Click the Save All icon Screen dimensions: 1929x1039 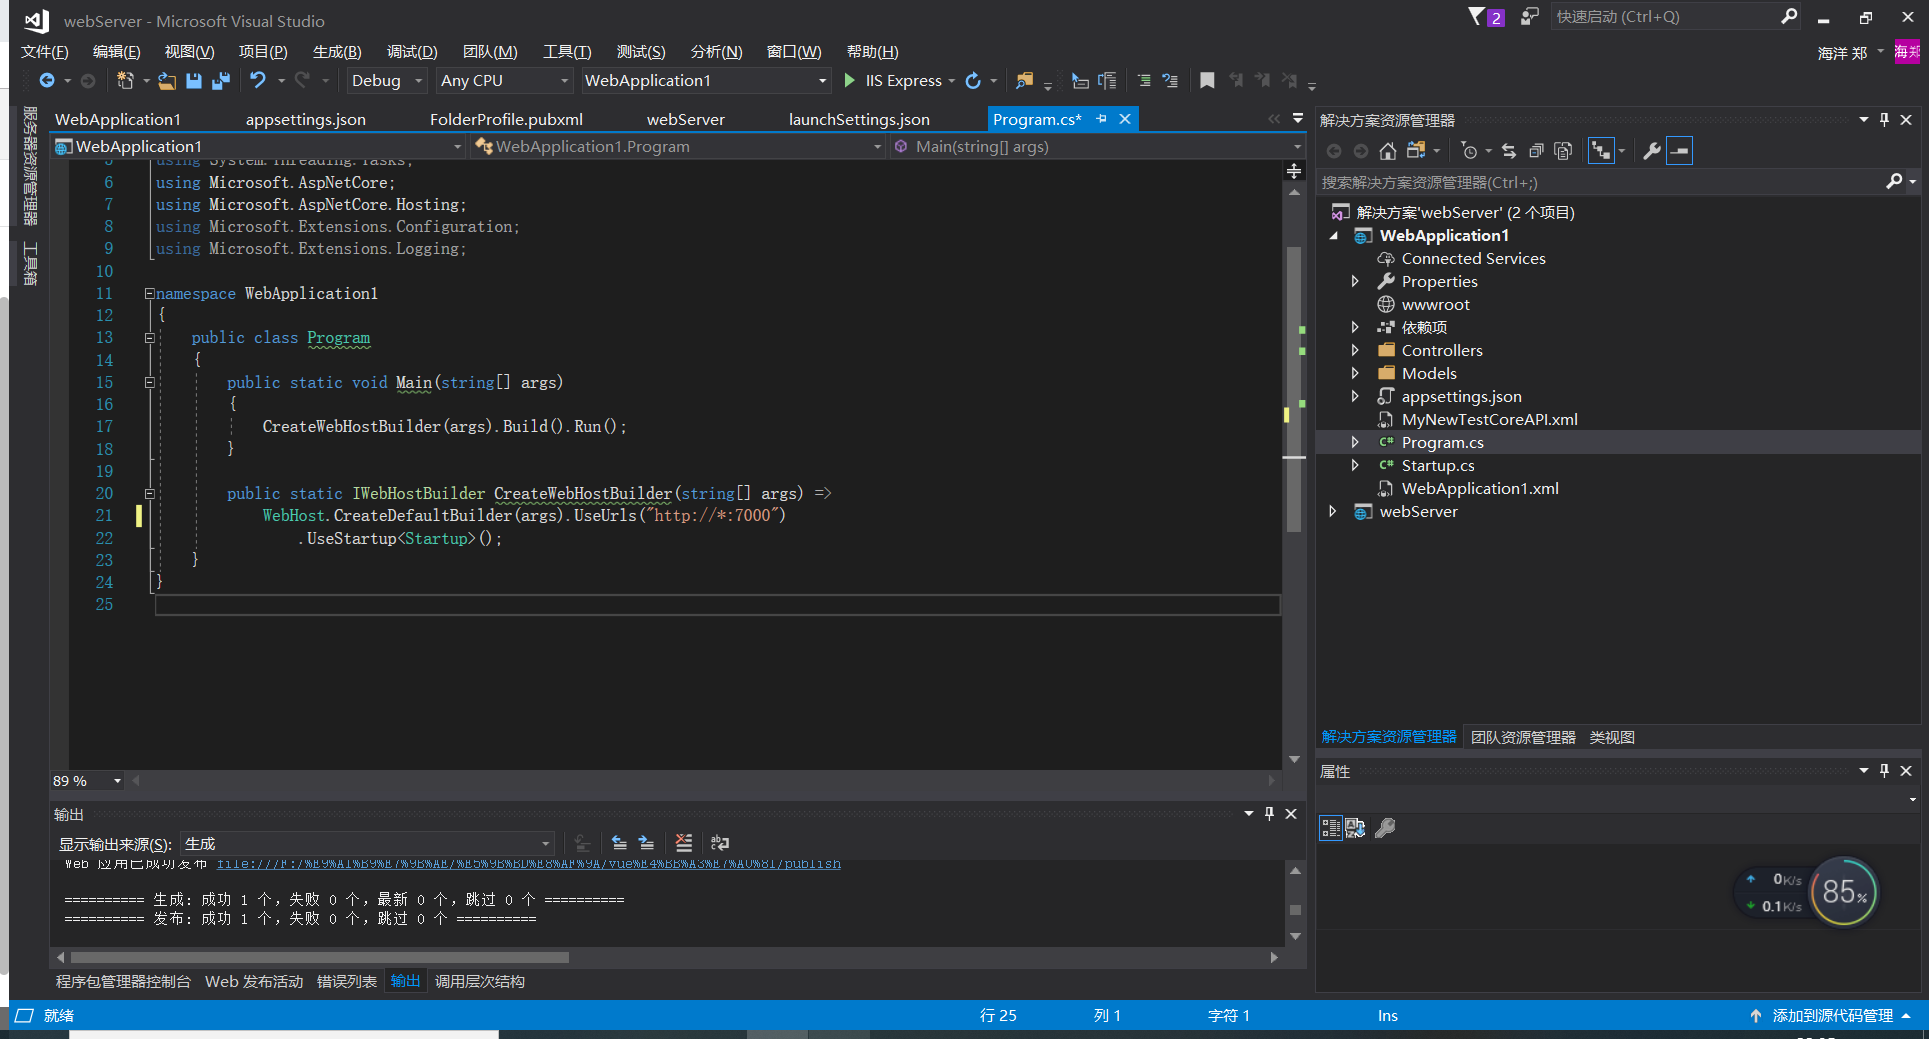[x=221, y=81]
